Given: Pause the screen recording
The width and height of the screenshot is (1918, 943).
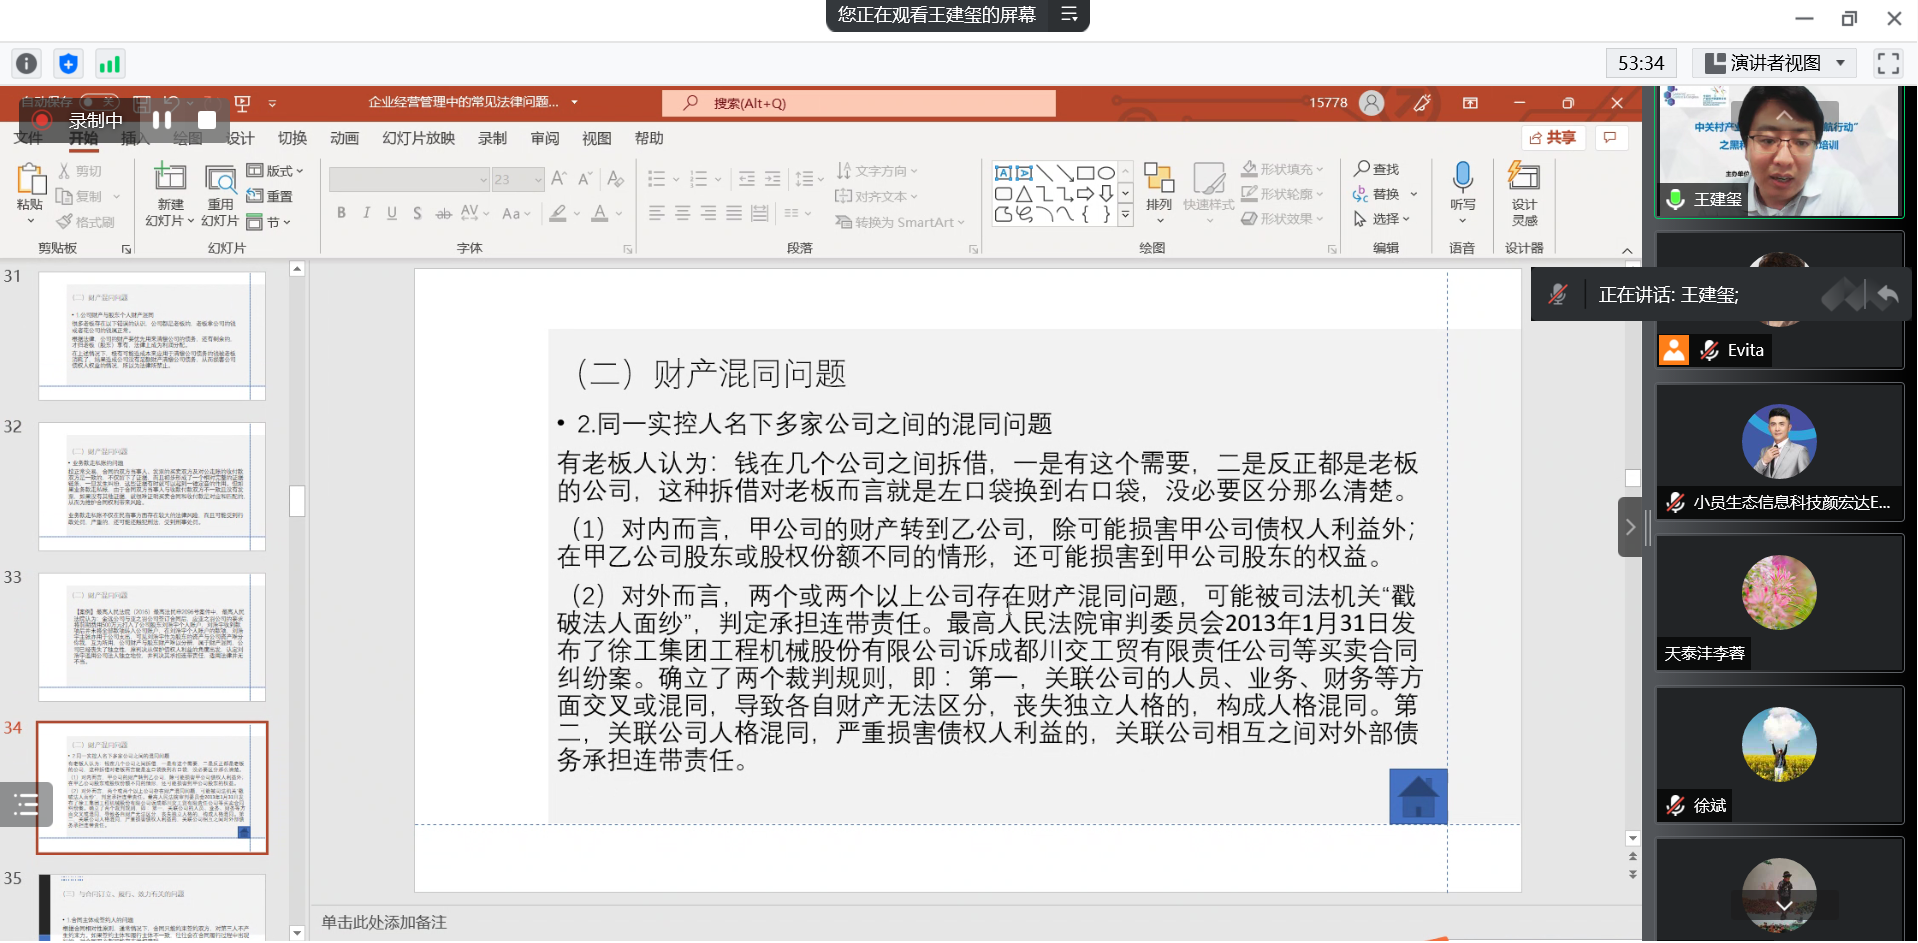Looking at the screenshot, I should tap(162, 120).
